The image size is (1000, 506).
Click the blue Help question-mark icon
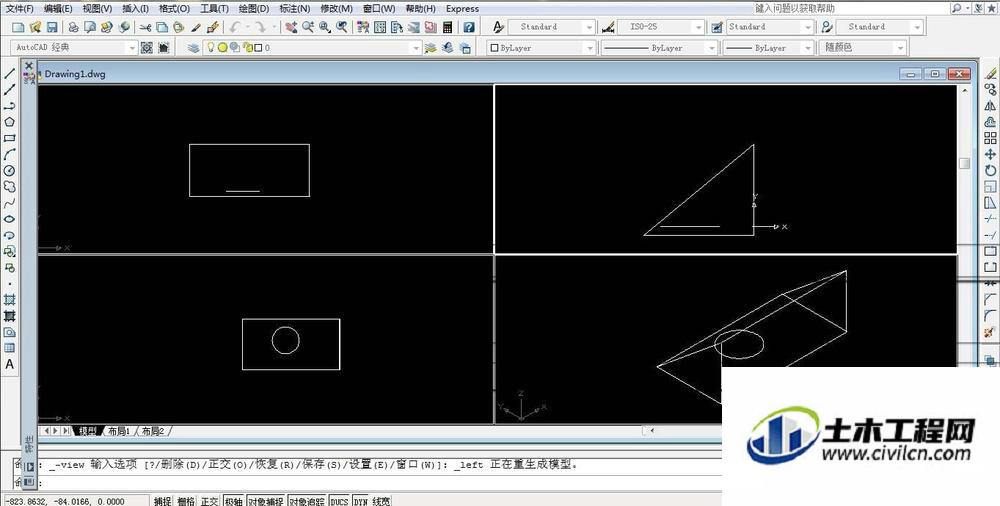pyautogui.click(x=469, y=27)
